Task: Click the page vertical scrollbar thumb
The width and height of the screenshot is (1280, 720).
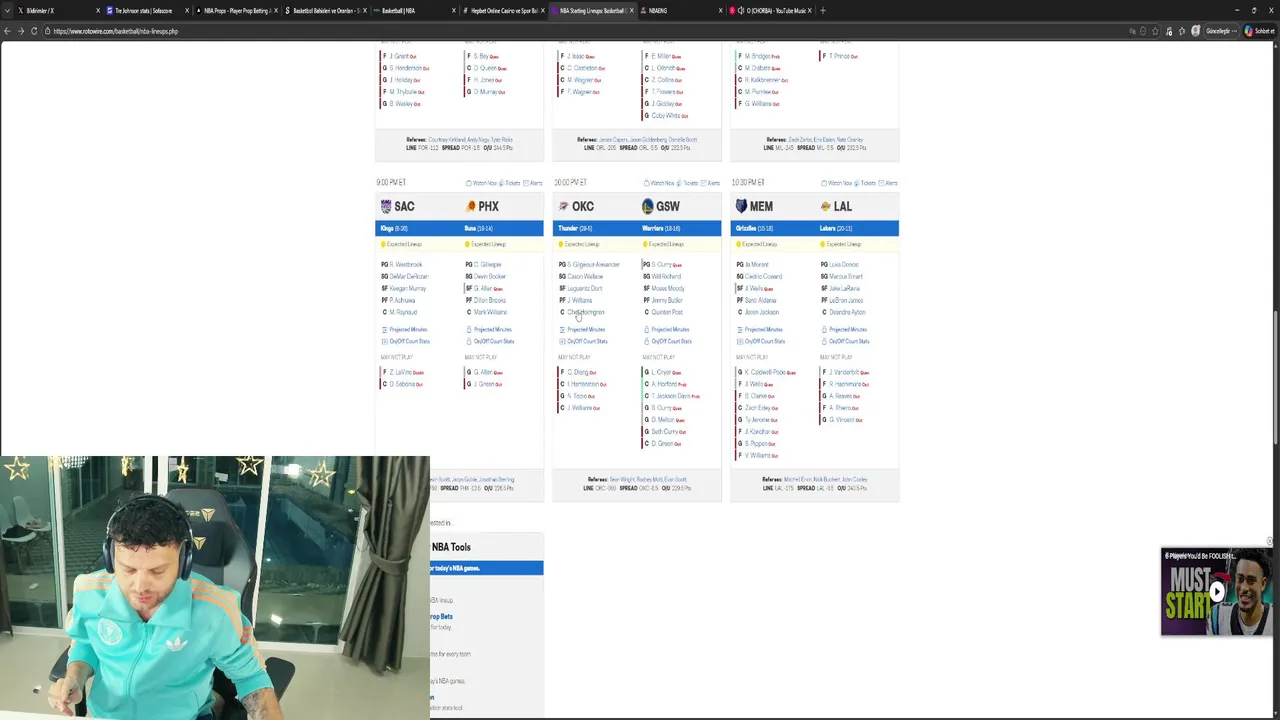Action: 1275,378
